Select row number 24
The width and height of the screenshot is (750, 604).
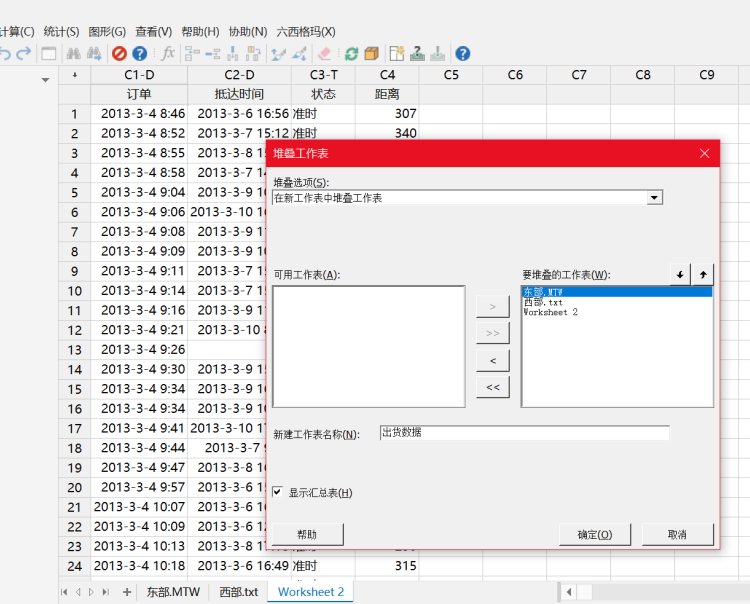tap(75, 566)
